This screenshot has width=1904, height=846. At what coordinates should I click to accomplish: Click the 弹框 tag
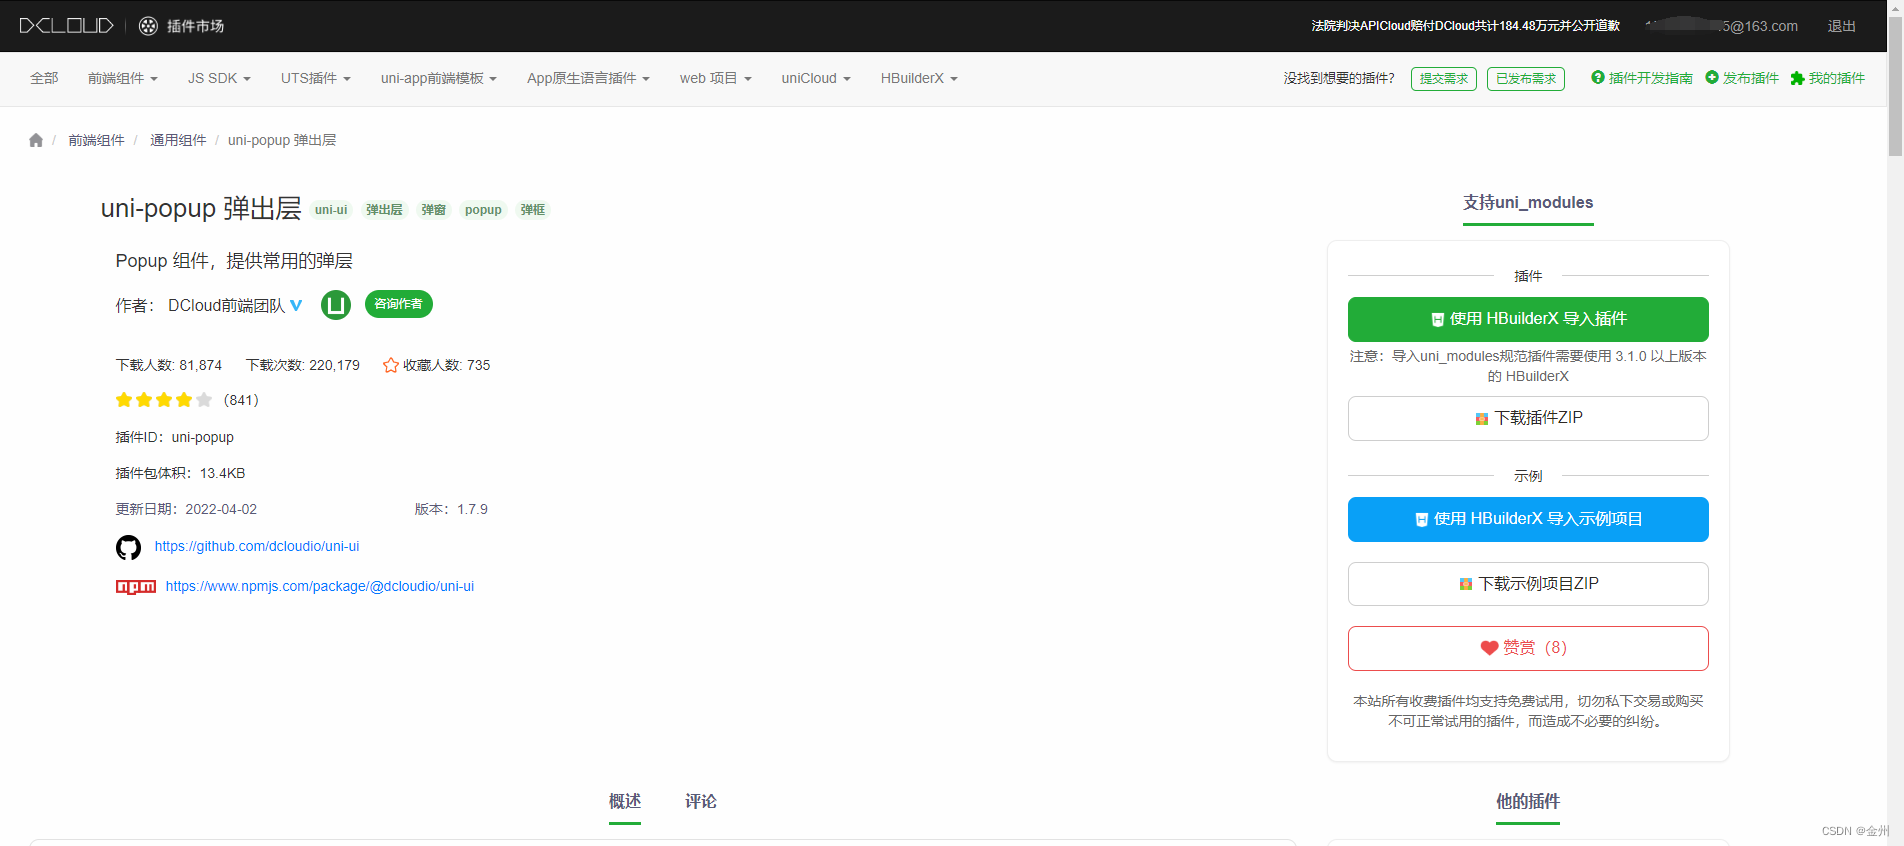[533, 210]
